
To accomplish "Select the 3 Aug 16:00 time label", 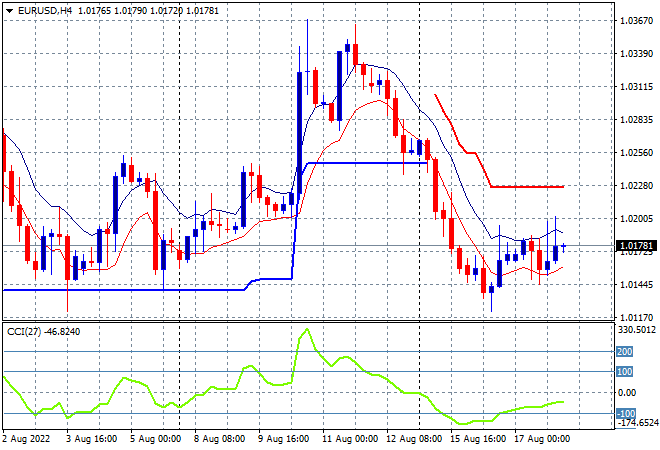I will tap(91, 439).
